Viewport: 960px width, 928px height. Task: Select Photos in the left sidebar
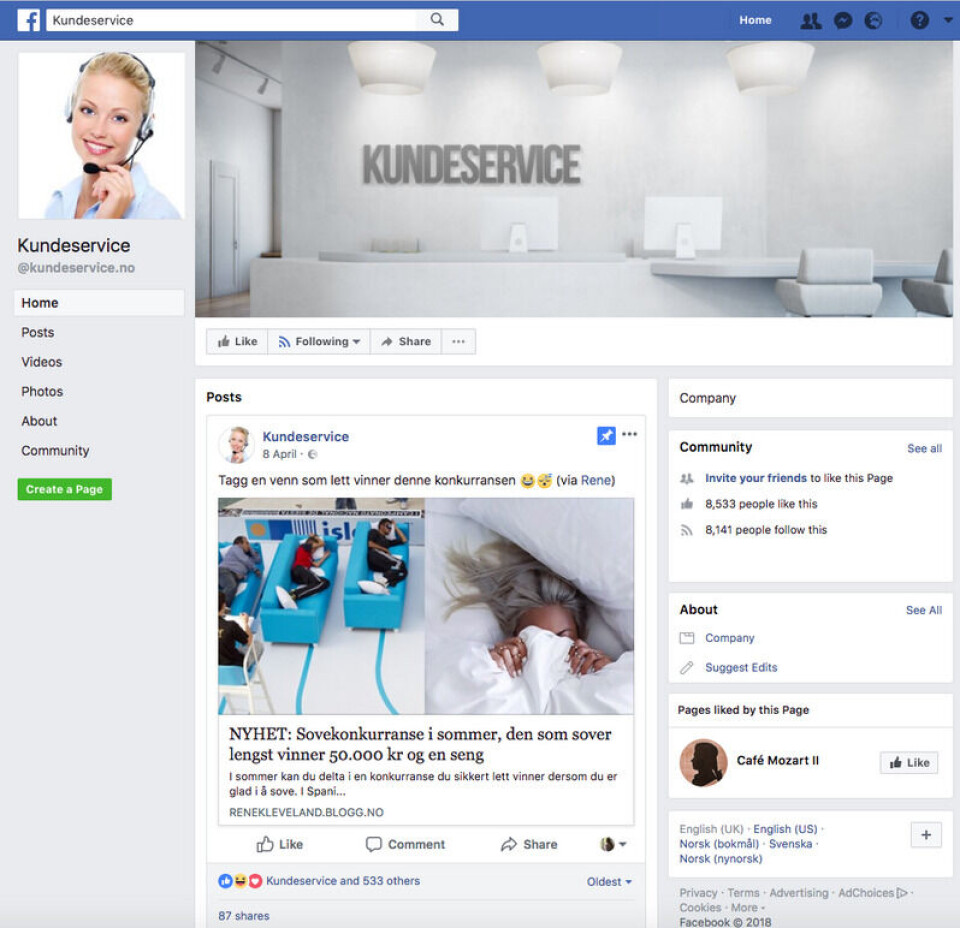(x=42, y=392)
